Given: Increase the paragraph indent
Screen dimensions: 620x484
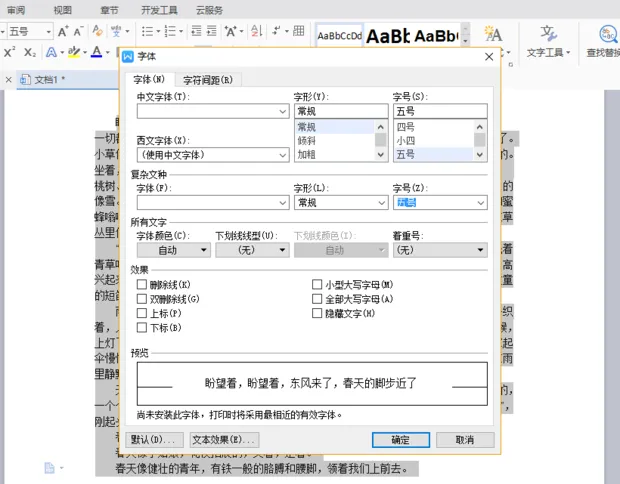Looking at the screenshot, I should coord(212,31).
